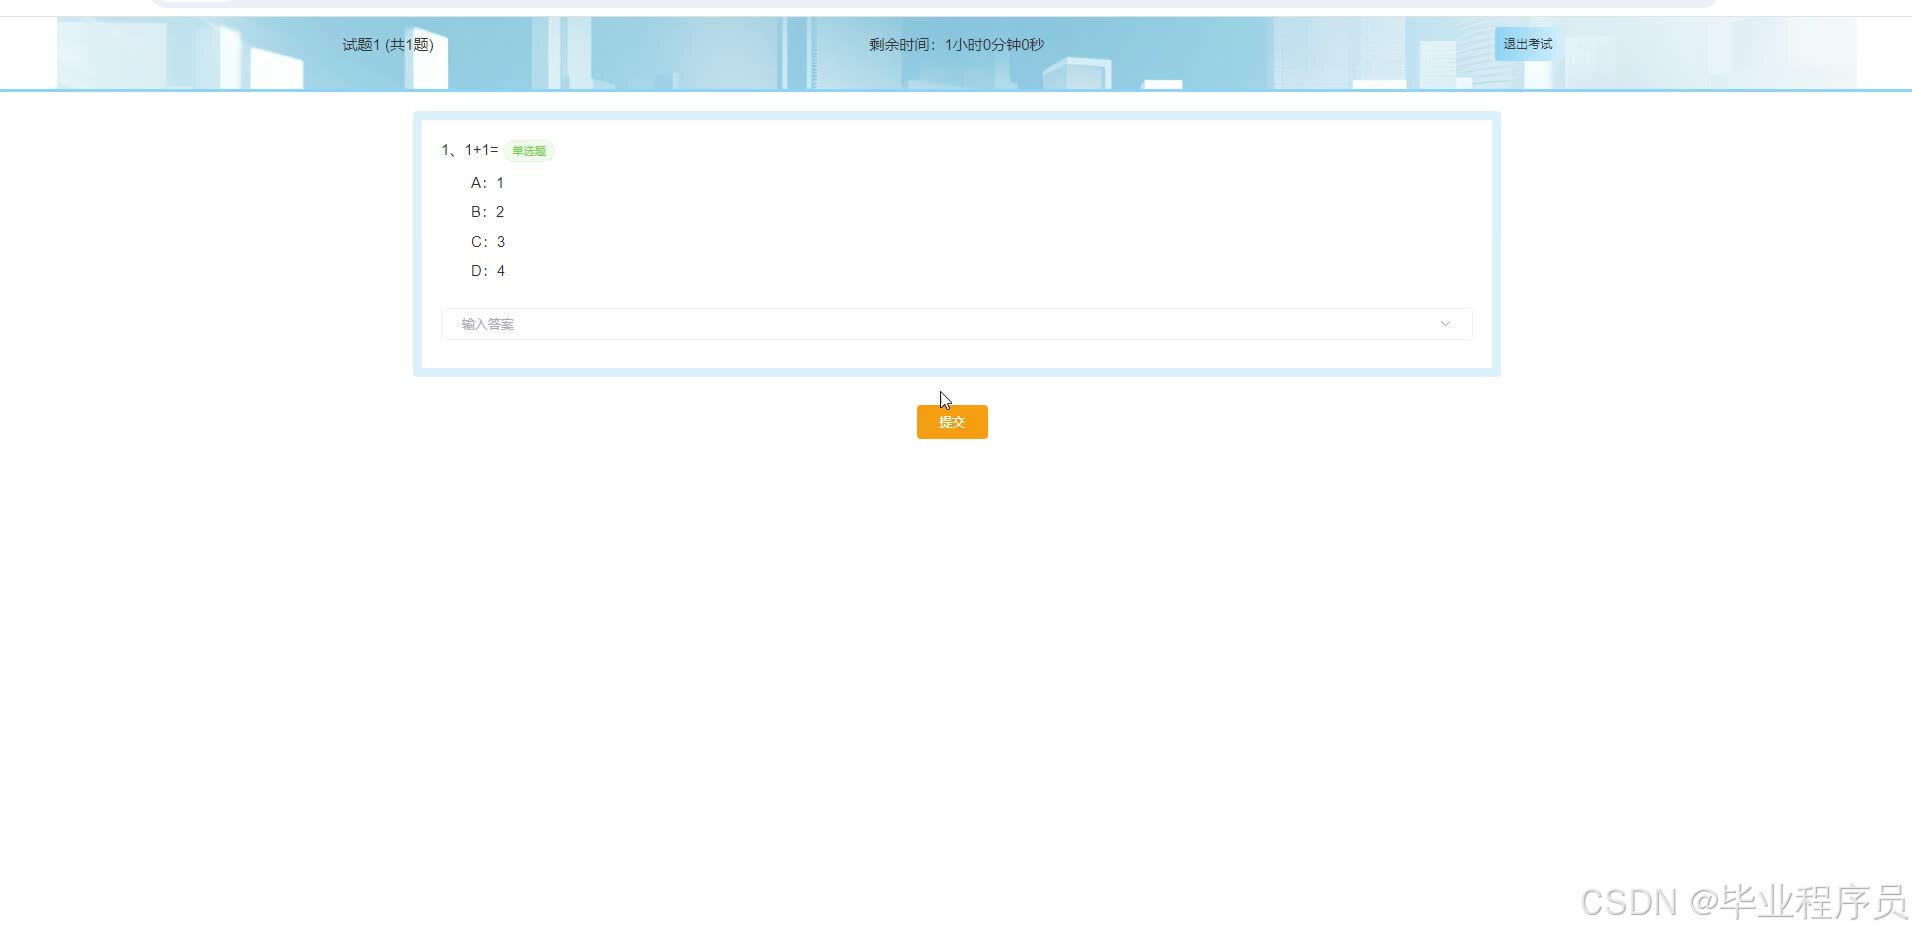Click option text B: 2
This screenshot has width=1912, height=934.
click(488, 212)
